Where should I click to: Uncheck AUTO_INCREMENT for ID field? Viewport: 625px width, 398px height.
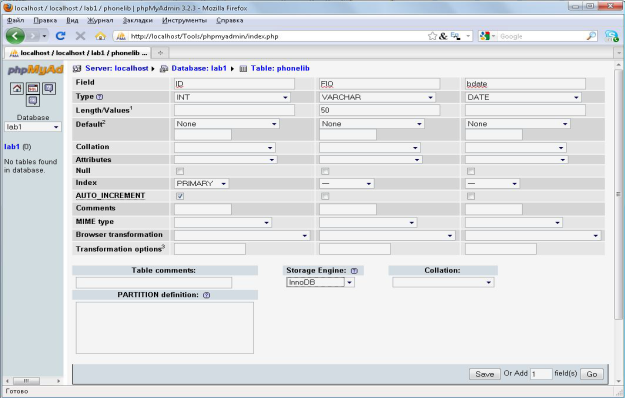pos(180,196)
